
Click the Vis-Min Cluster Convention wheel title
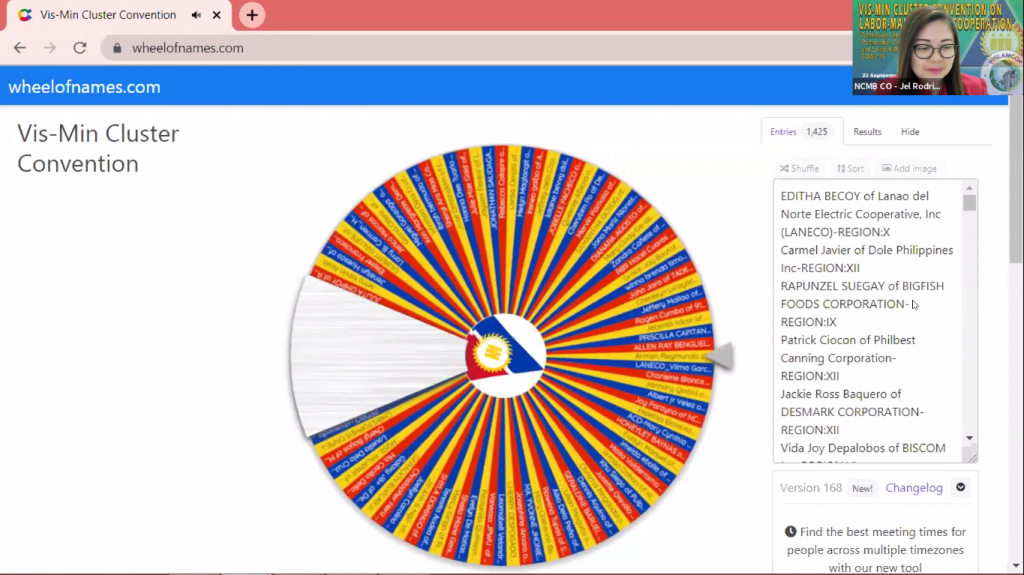[98, 148]
